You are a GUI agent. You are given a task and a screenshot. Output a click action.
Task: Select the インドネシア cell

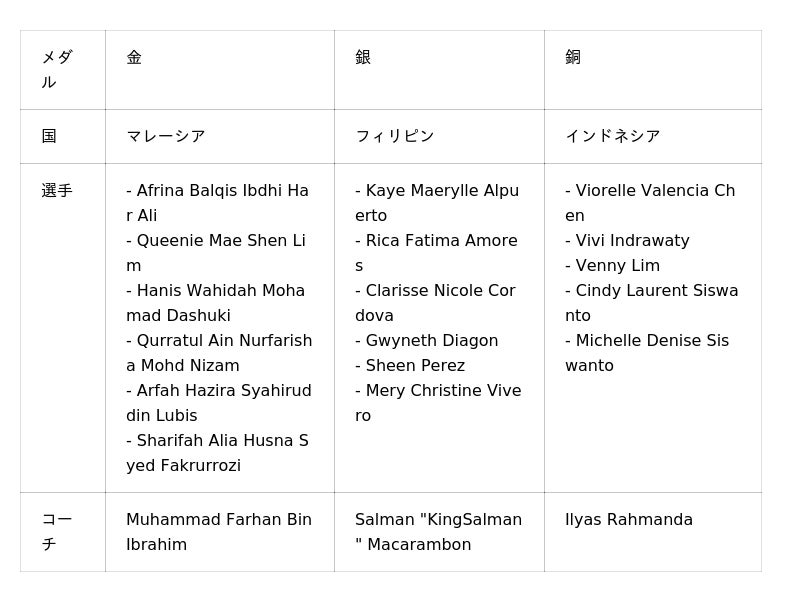tap(613, 137)
